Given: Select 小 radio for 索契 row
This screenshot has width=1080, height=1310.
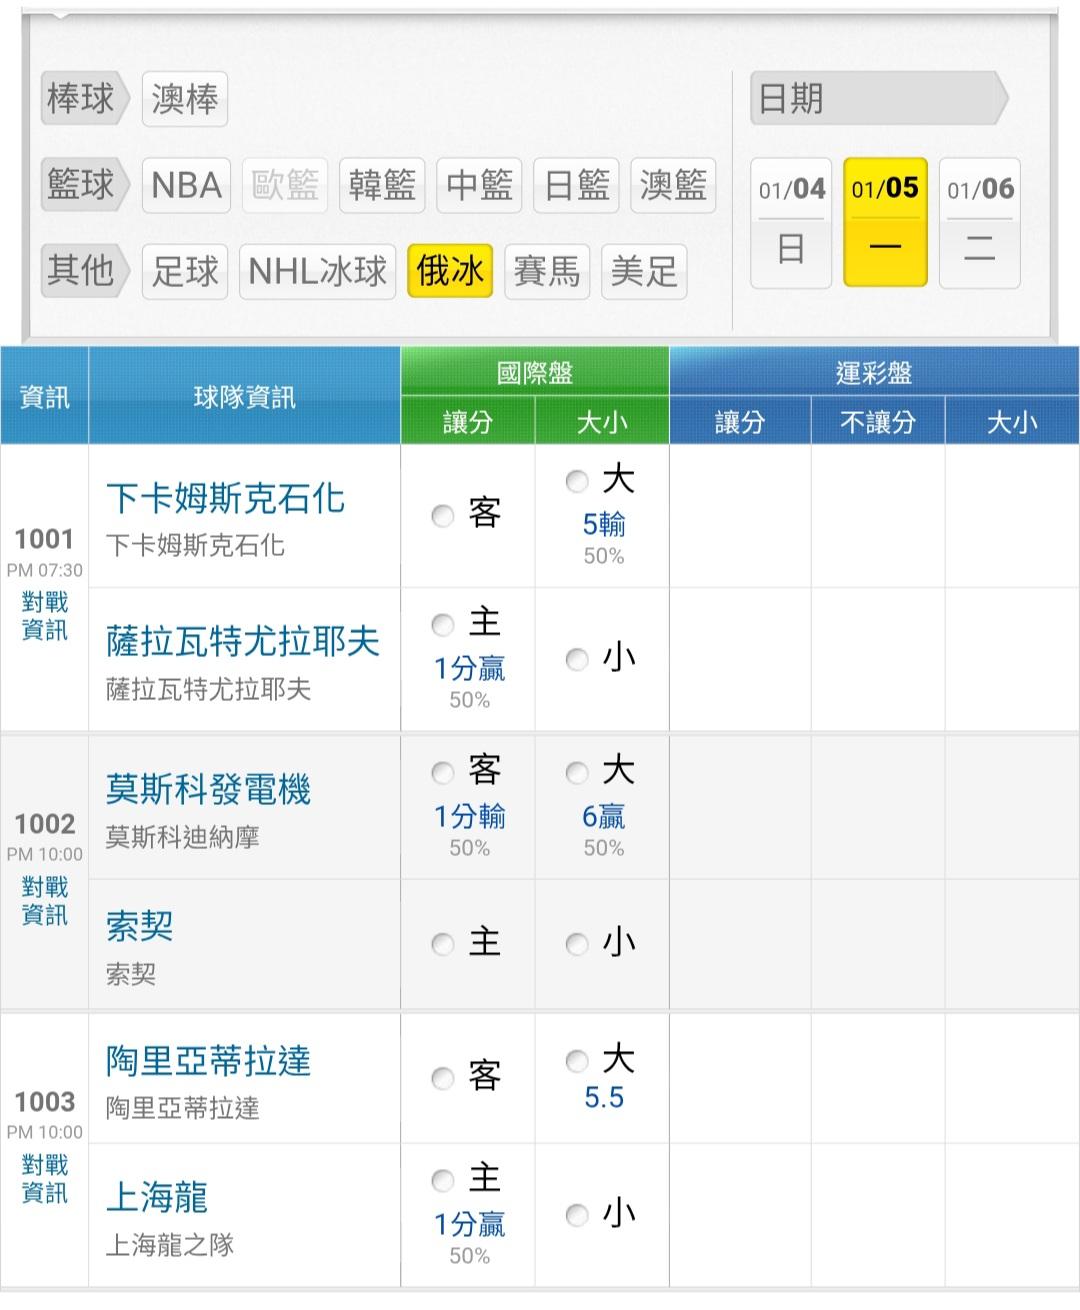Looking at the screenshot, I should 577,944.
